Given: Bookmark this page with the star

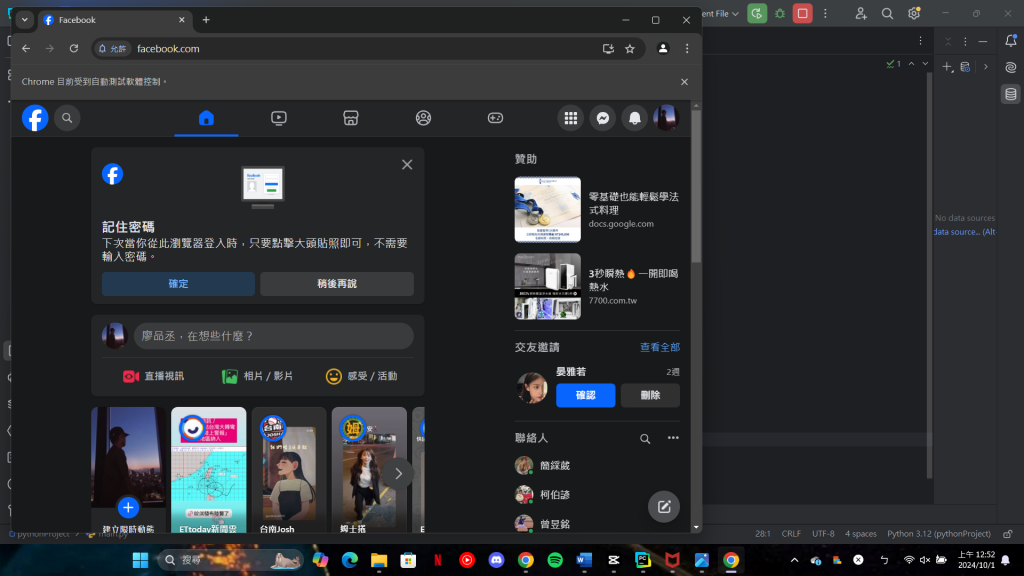Looking at the screenshot, I should (x=630, y=49).
